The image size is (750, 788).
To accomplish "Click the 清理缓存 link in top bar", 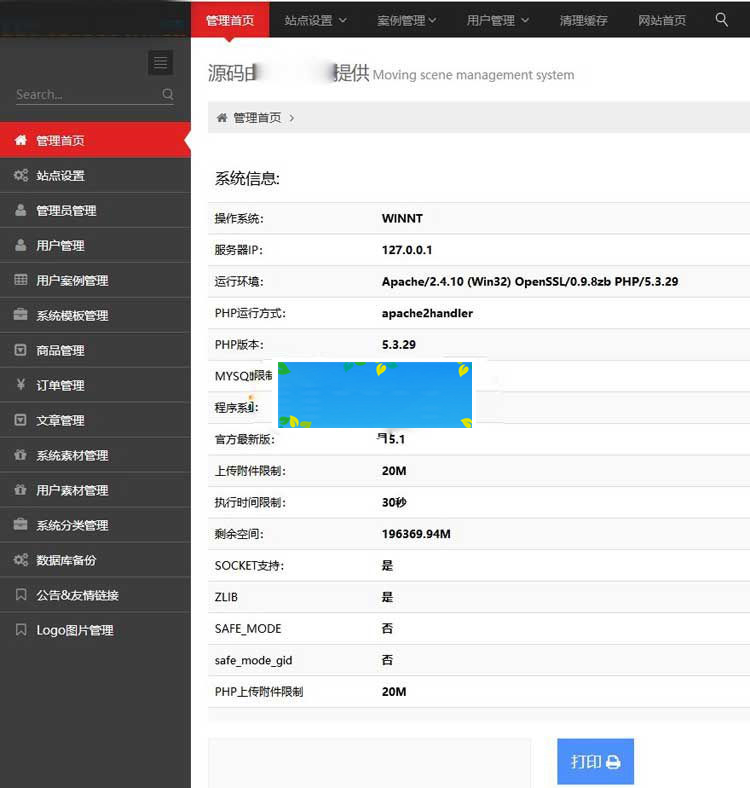I will pyautogui.click(x=584, y=20).
